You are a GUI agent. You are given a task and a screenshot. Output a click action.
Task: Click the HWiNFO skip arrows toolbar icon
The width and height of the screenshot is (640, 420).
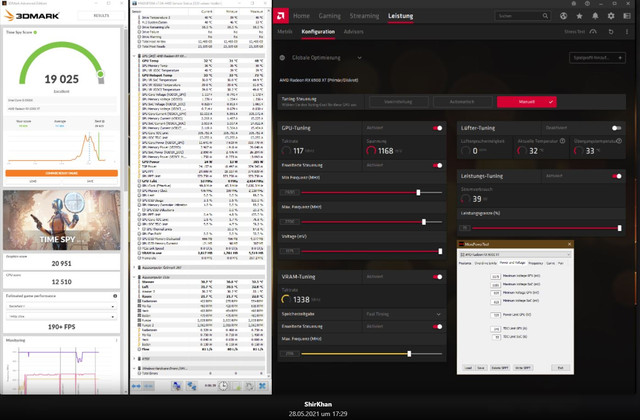(x=149, y=386)
